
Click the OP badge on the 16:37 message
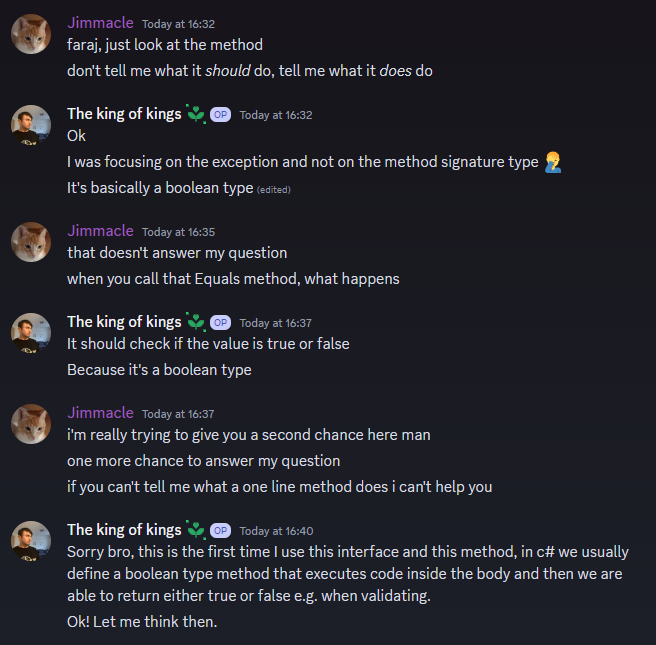click(220, 322)
